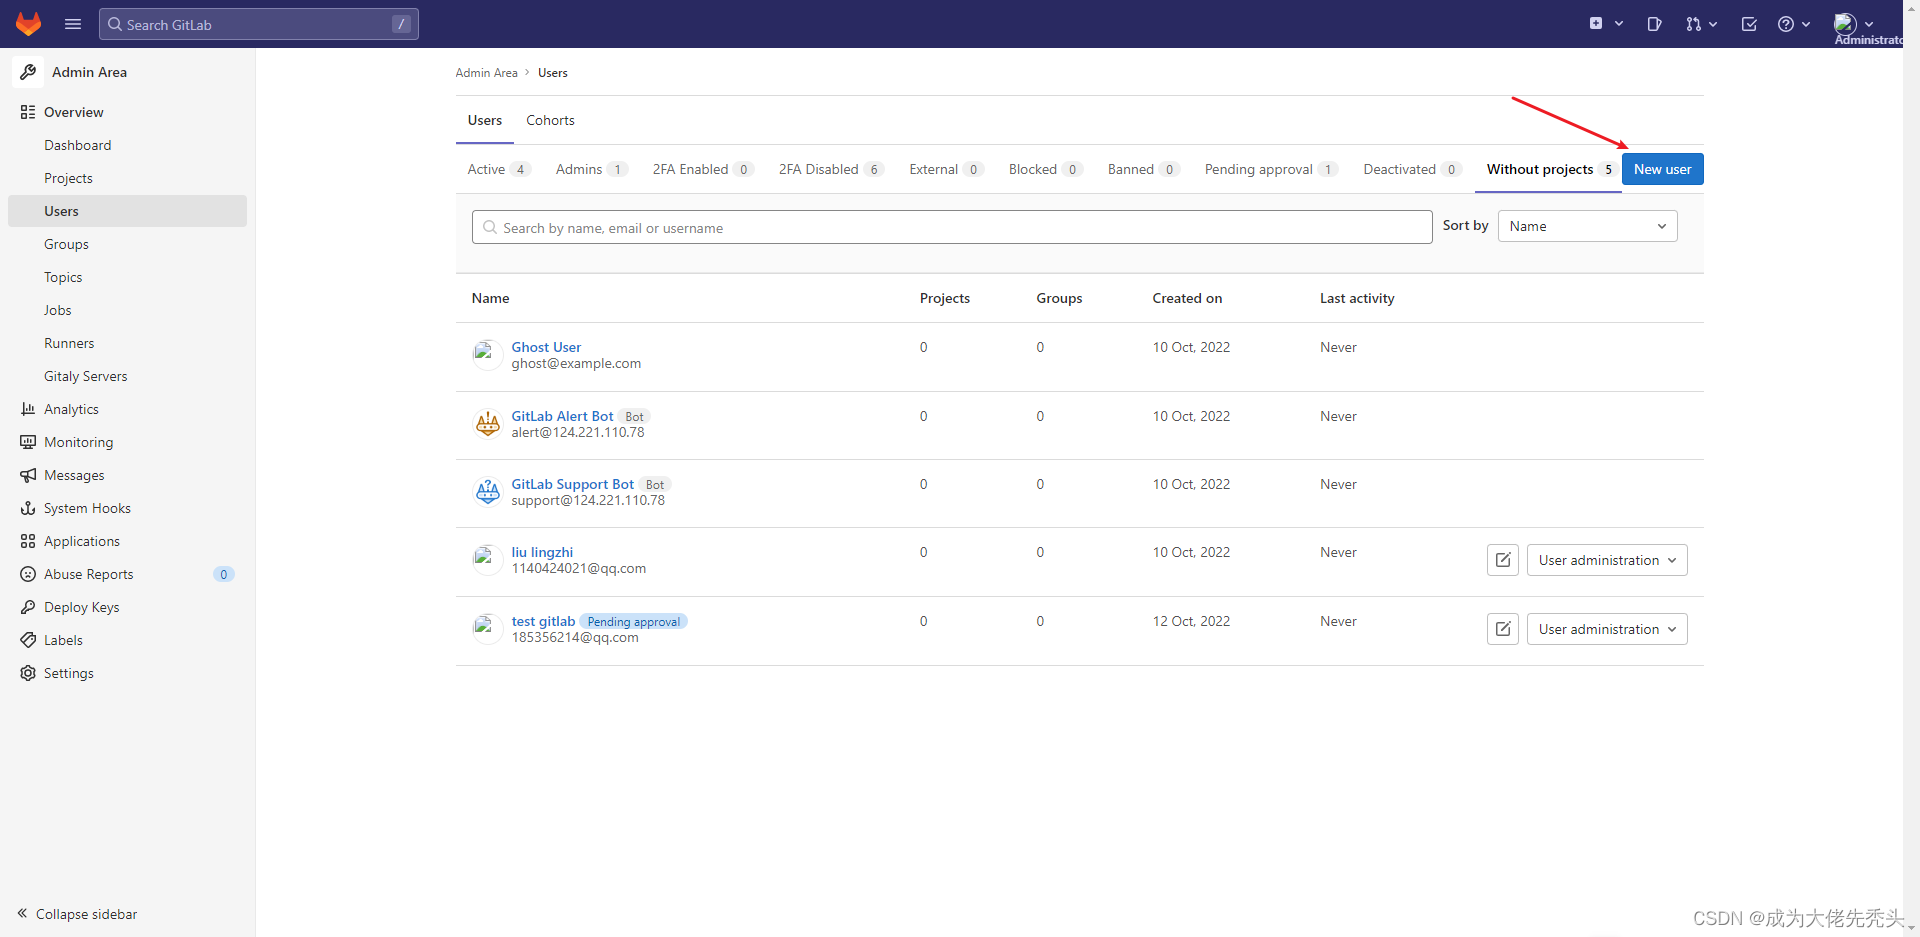Click the edit icon for liu lingzhi
Image resolution: width=1920 pixels, height=937 pixels.
[1503, 560]
